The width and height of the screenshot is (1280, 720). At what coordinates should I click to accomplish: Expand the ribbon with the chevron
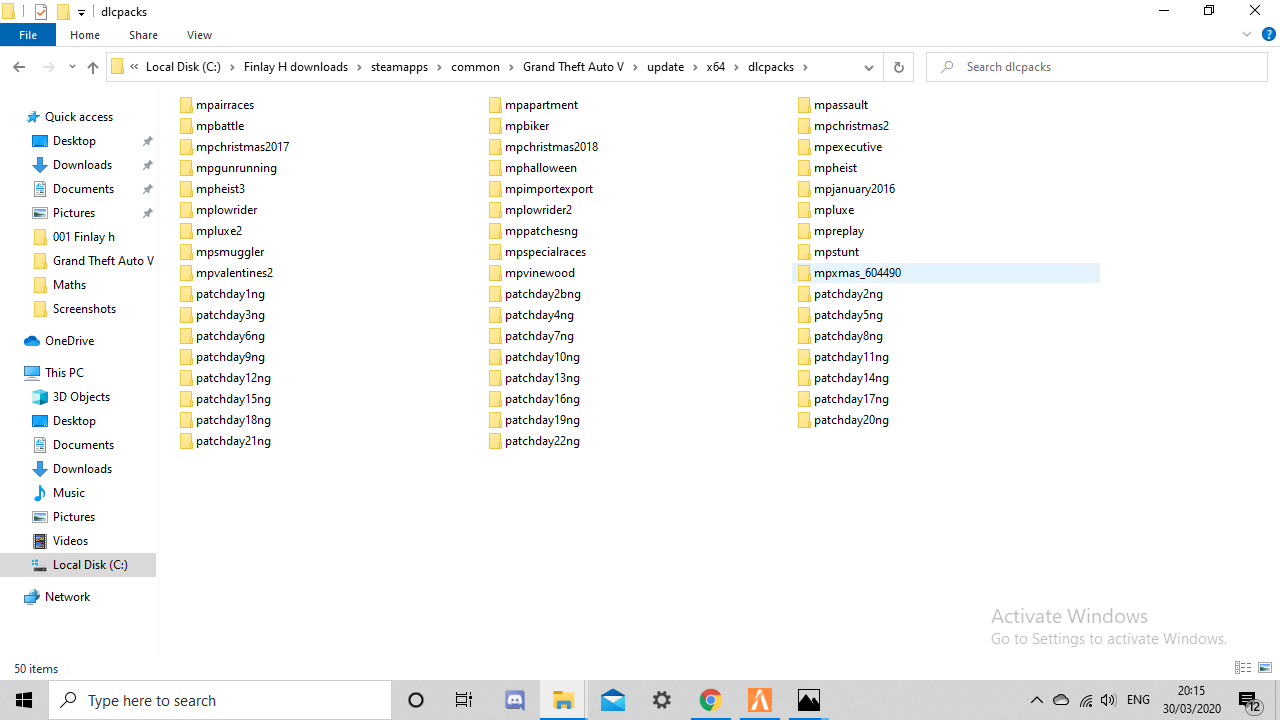click(x=1247, y=35)
